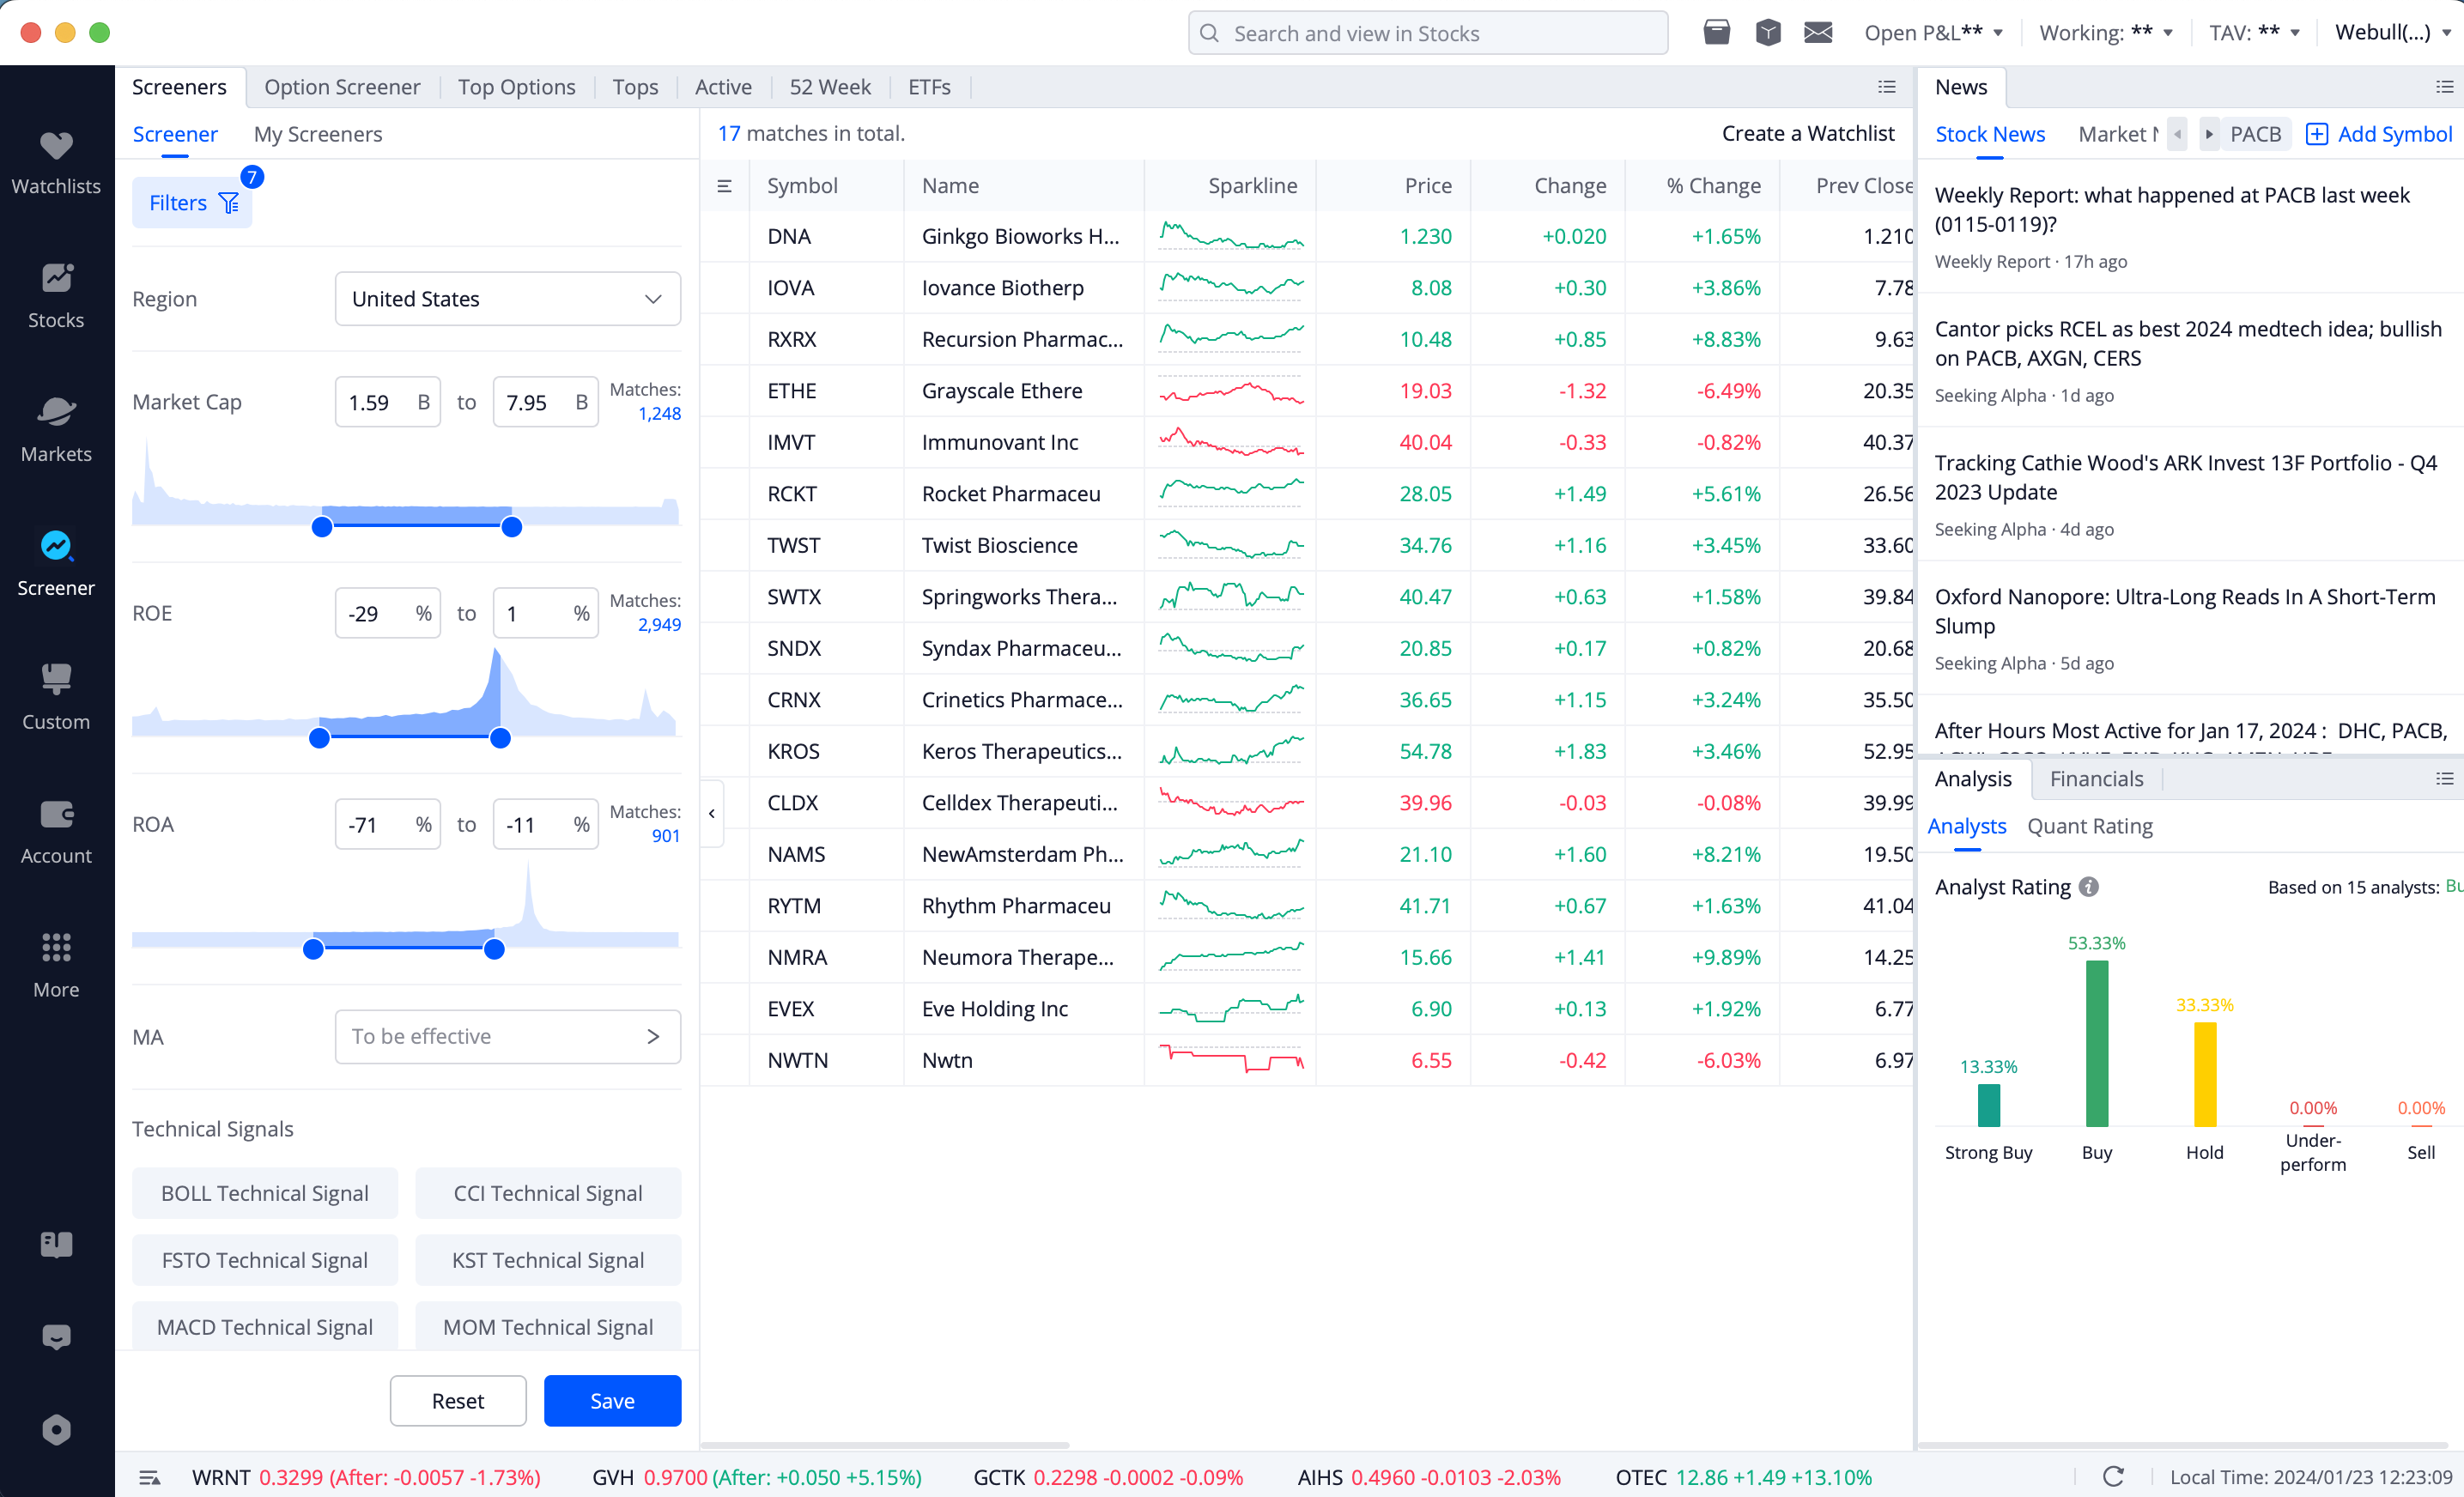Image resolution: width=2464 pixels, height=1497 pixels.
Task: Toggle the MOM Technical Signal filter
Action: click(x=548, y=1326)
